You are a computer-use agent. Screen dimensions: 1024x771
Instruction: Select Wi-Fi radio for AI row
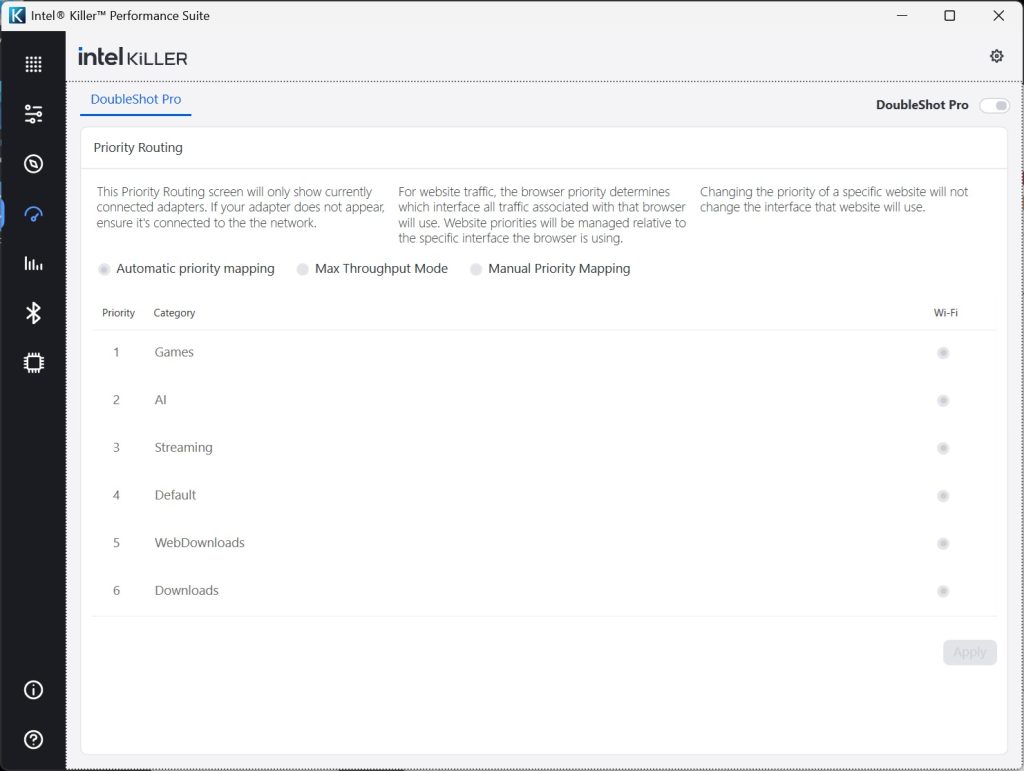pos(943,401)
